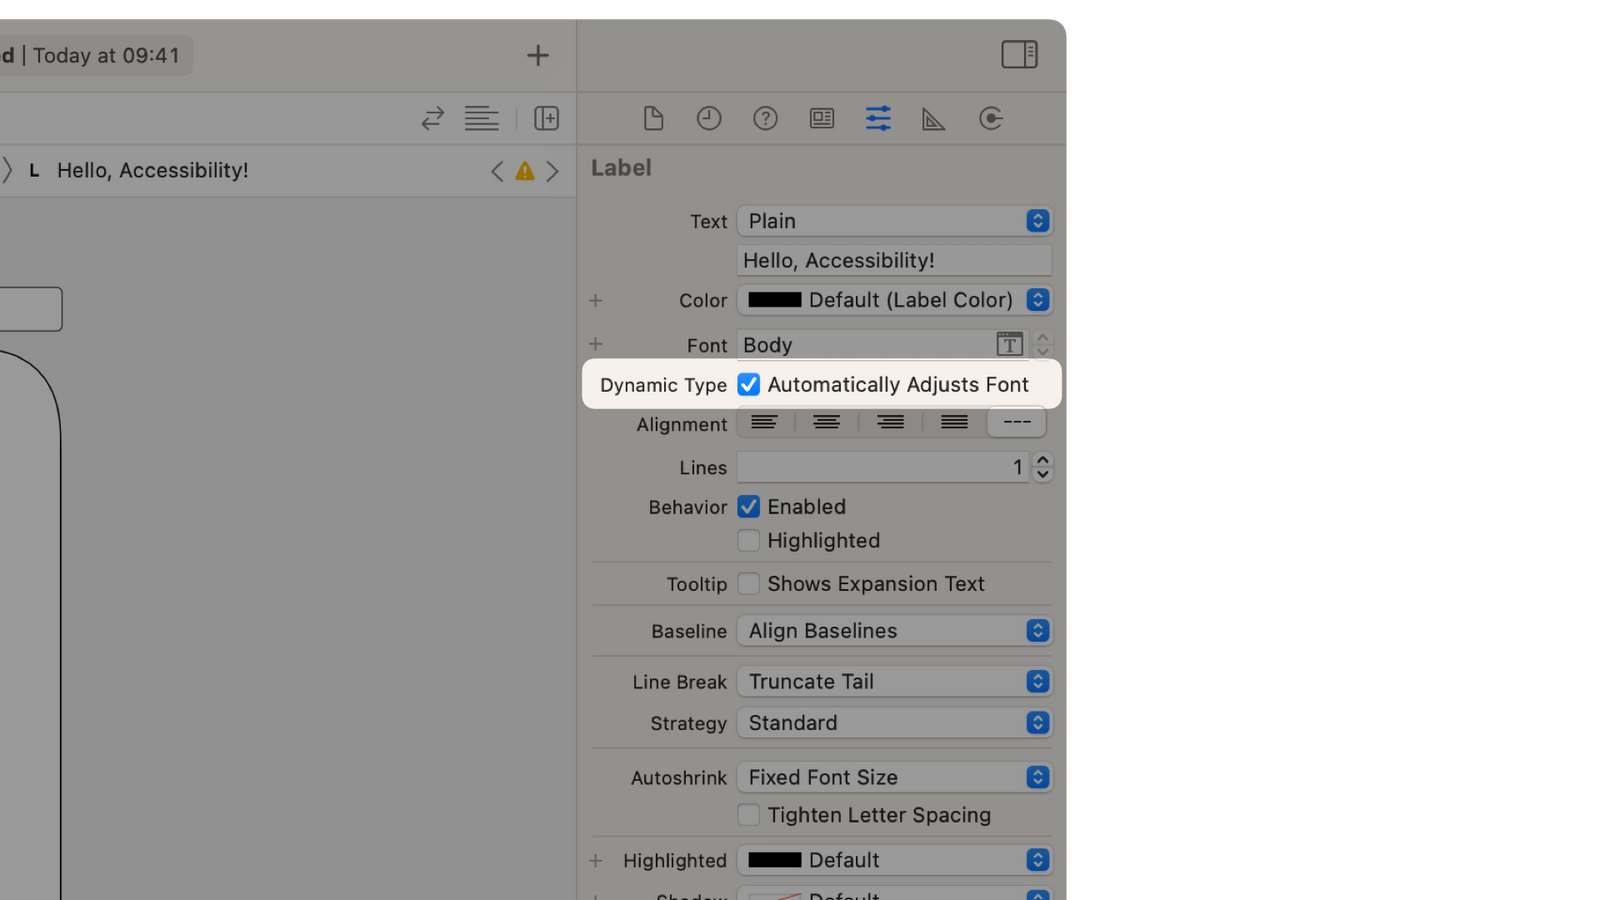
Task: Open the Identity inspector
Action: (x=821, y=118)
